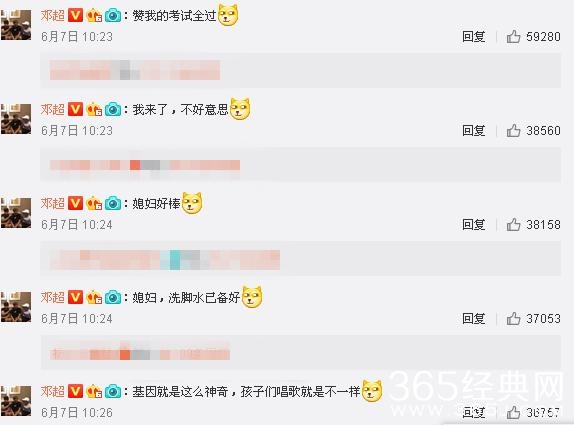Click verified V badge on 洗脚水 comment
This screenshot has height=425, width=574.
(x=75, y=297)
